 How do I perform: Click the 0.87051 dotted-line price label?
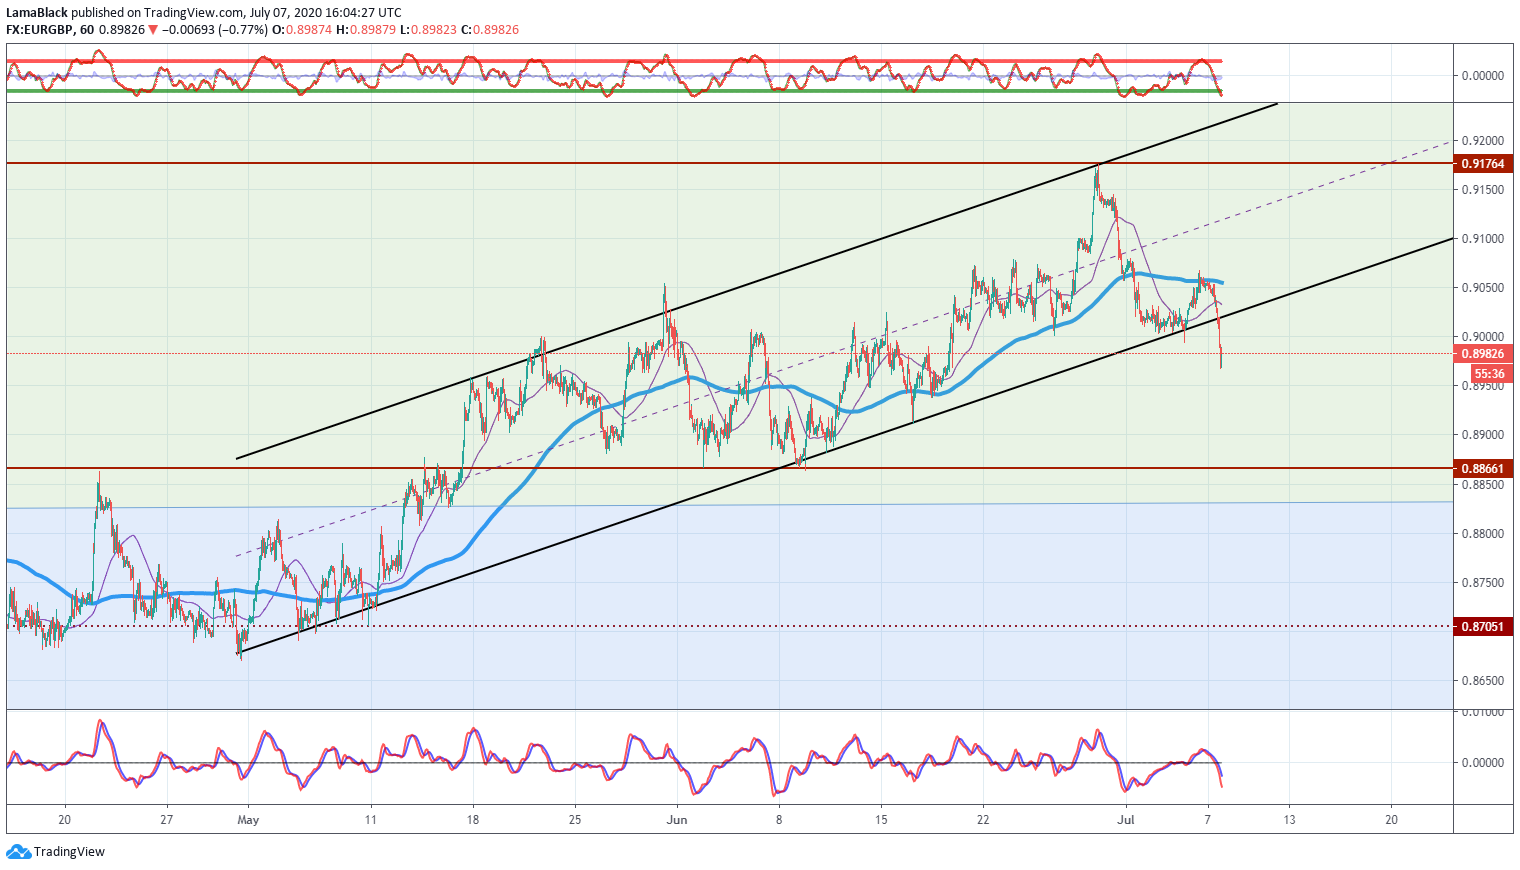coord(1483,627)
